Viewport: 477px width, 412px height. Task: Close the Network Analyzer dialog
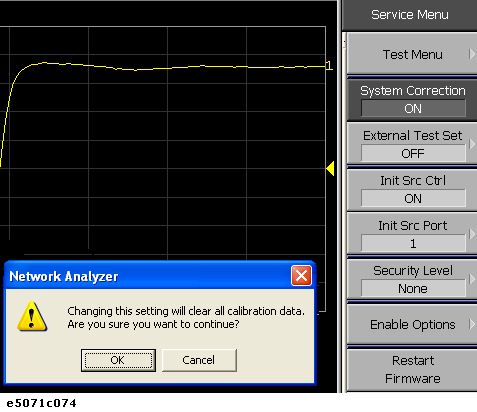pos(301,276)
